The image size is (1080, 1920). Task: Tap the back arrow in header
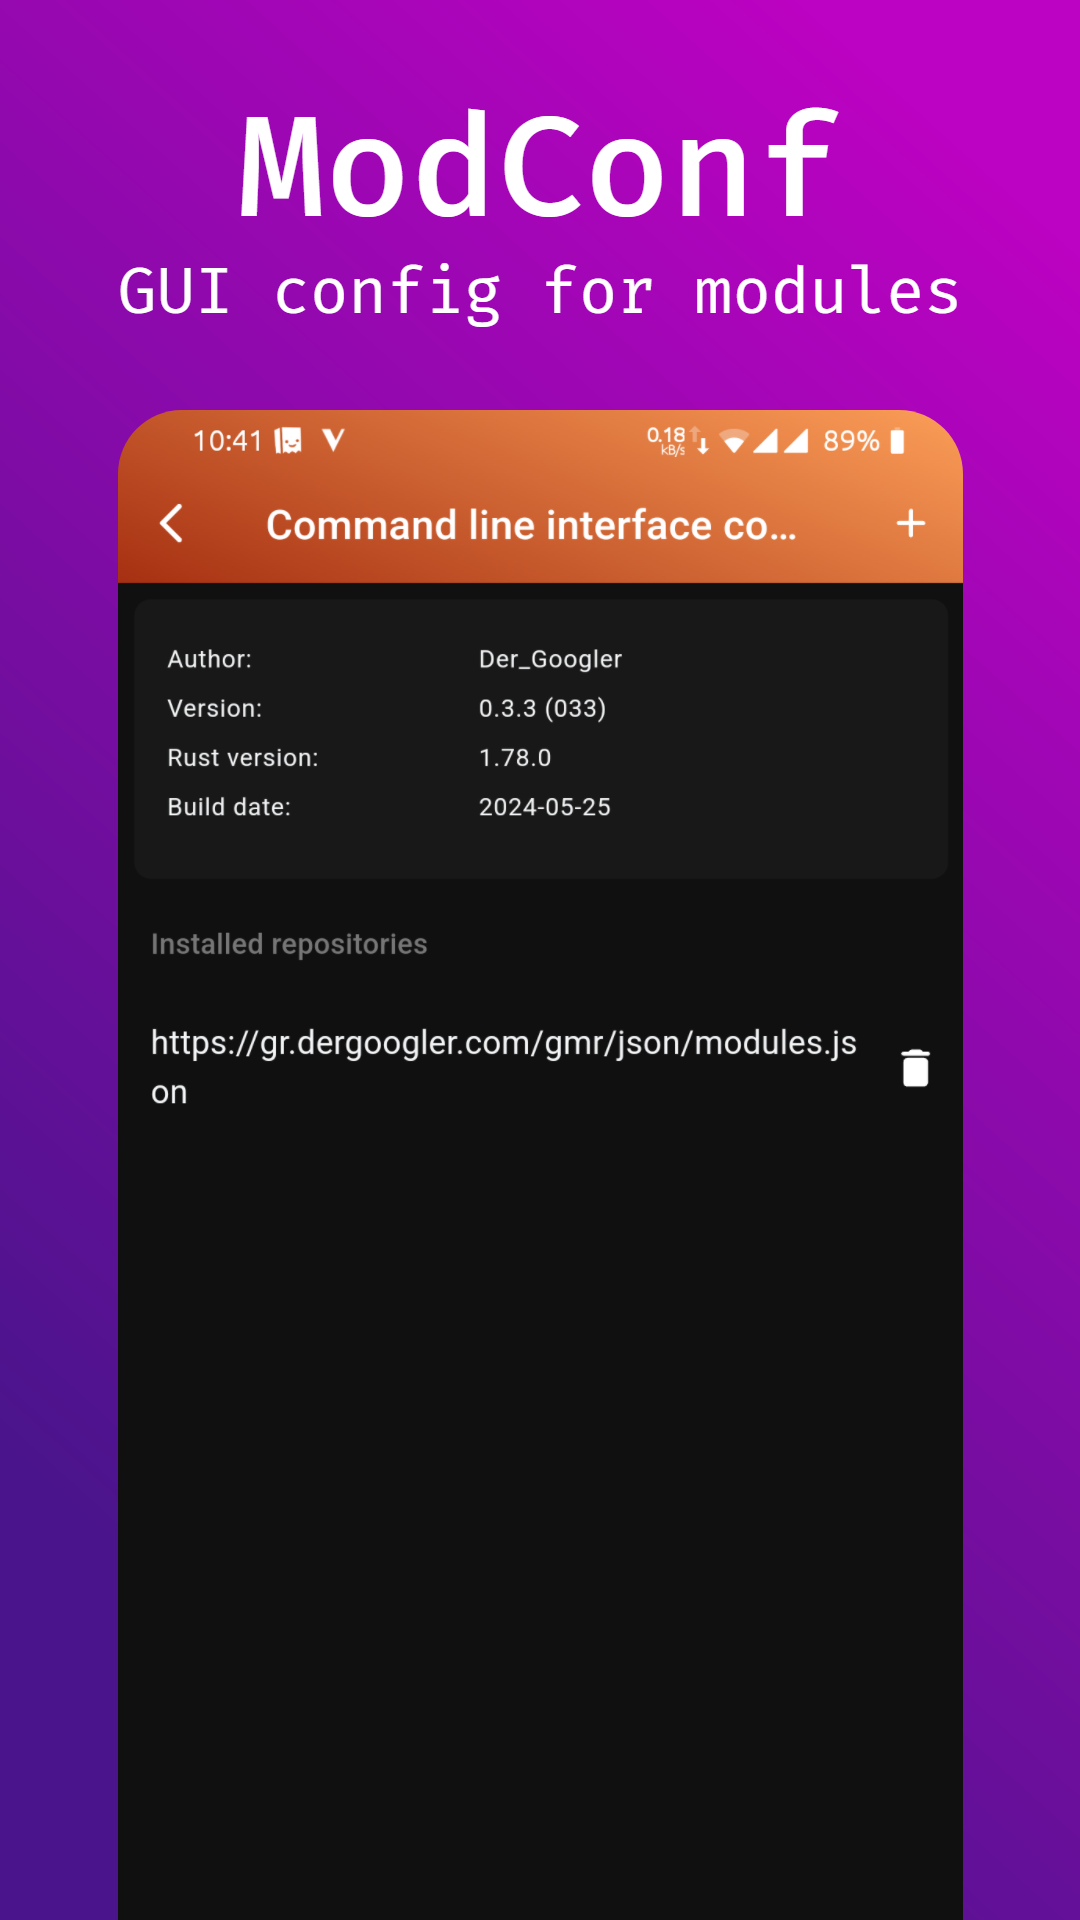tap(172, 523)
